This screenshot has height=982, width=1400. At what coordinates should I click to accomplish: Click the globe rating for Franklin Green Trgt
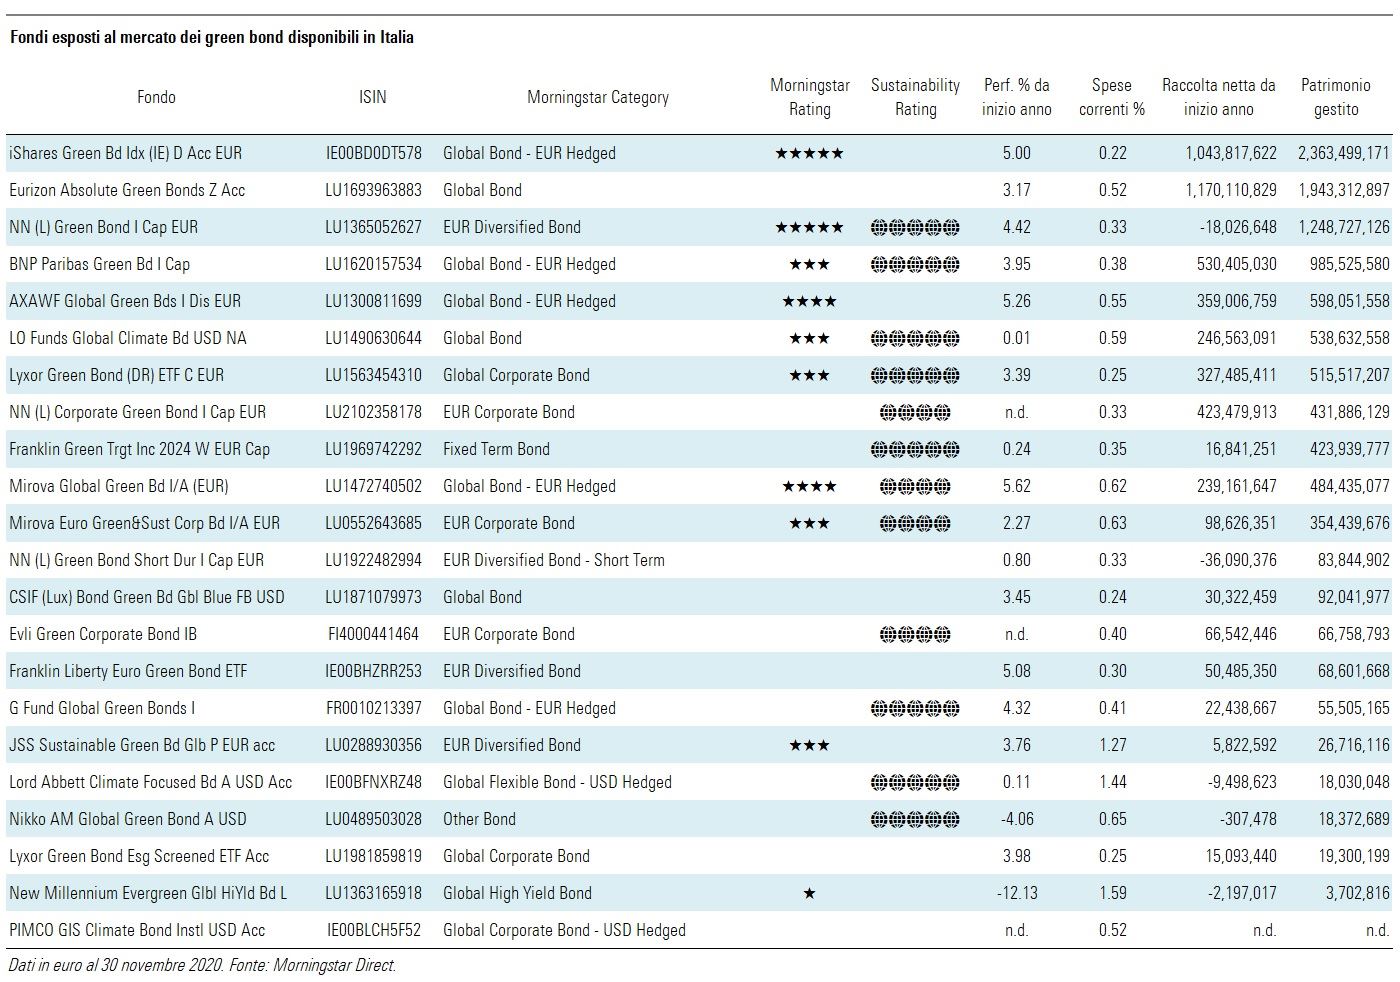click(x=915, y=449)
